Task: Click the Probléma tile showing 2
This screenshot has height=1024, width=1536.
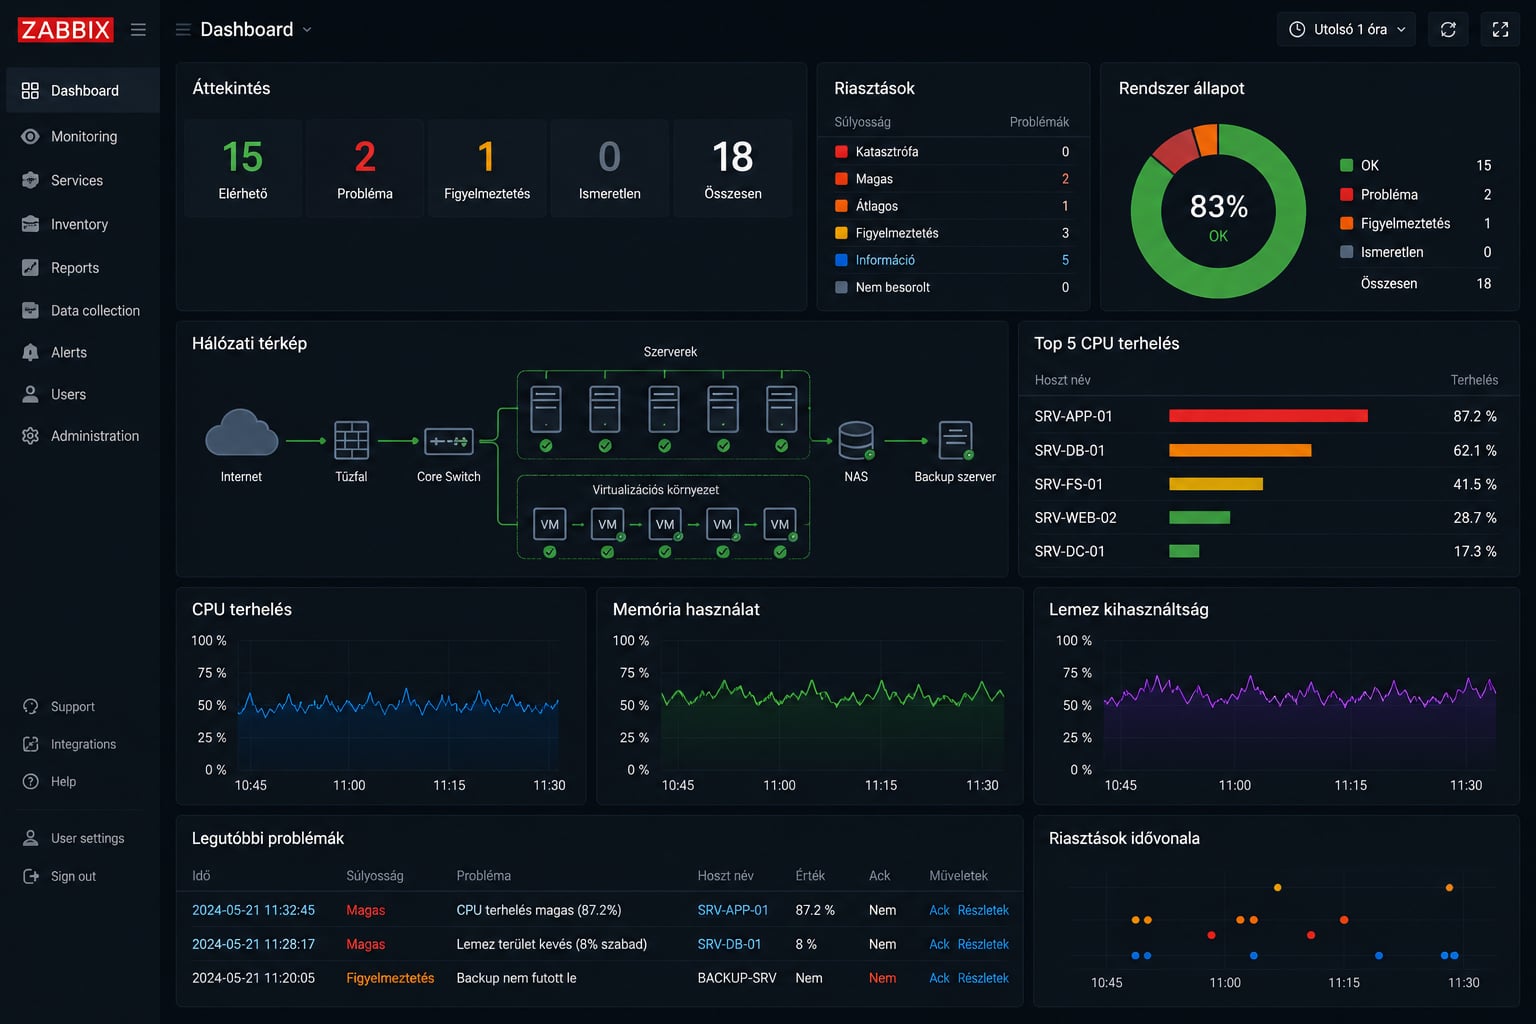Action: tap(365, 168)
